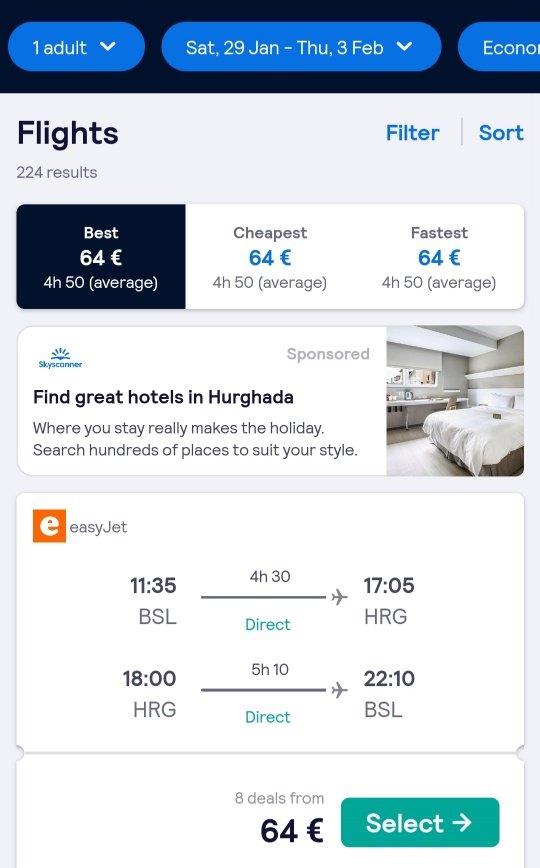Open the Sat 29 Jan – Thu 3 Feb date dropdown
This screenshot has width=540, height=868.
pos(301,47)
